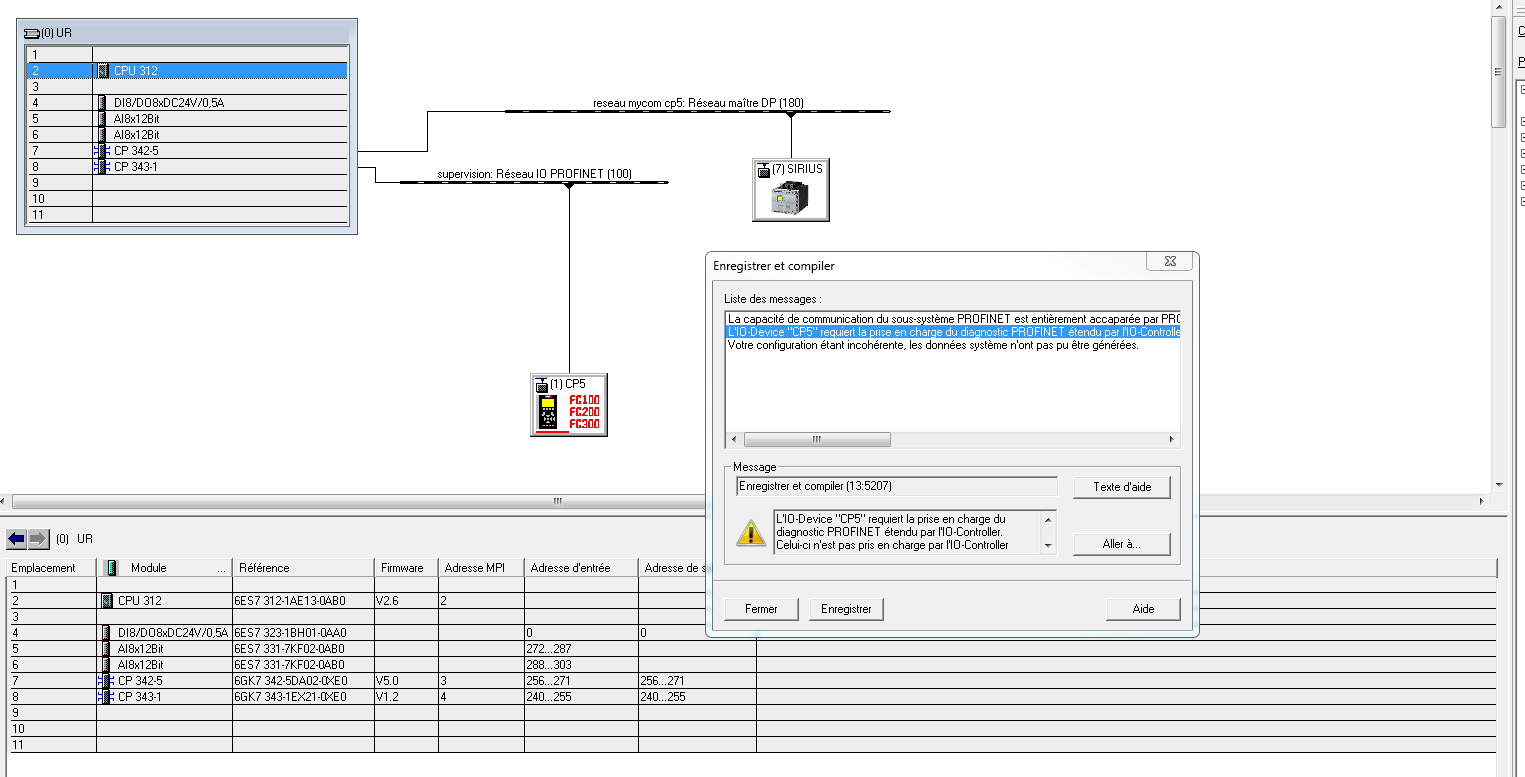Click the CP 343-1 icon in bottom table

coord(105,697)
